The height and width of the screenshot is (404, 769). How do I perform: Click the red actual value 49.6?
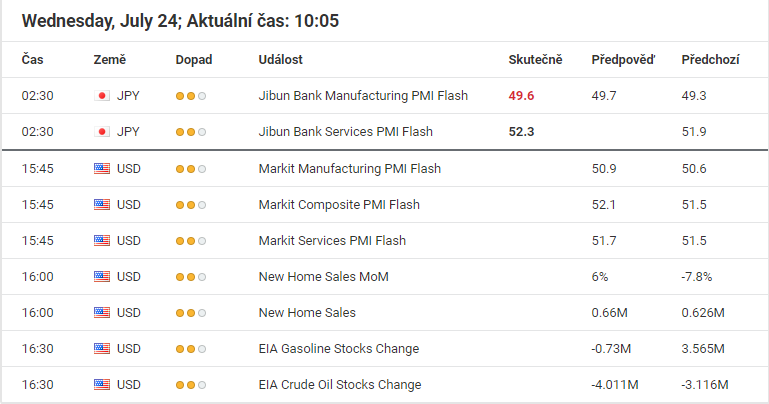point(521,96)
